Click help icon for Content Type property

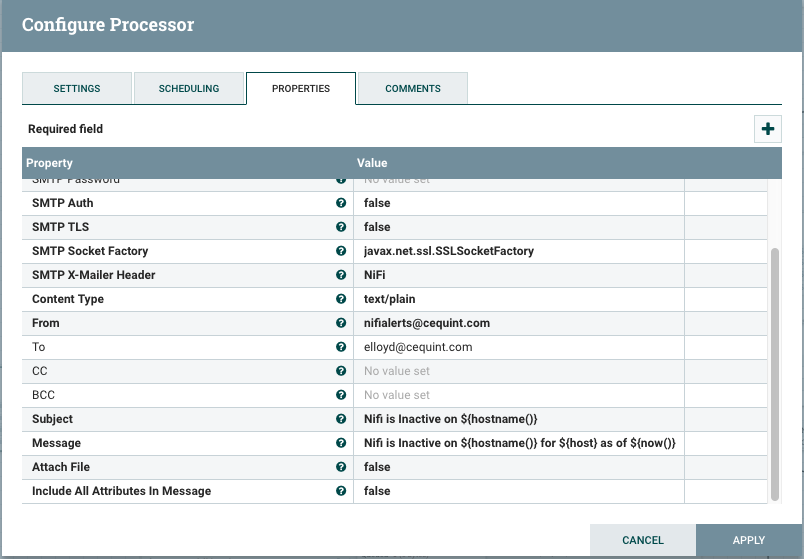coord(342,299)
